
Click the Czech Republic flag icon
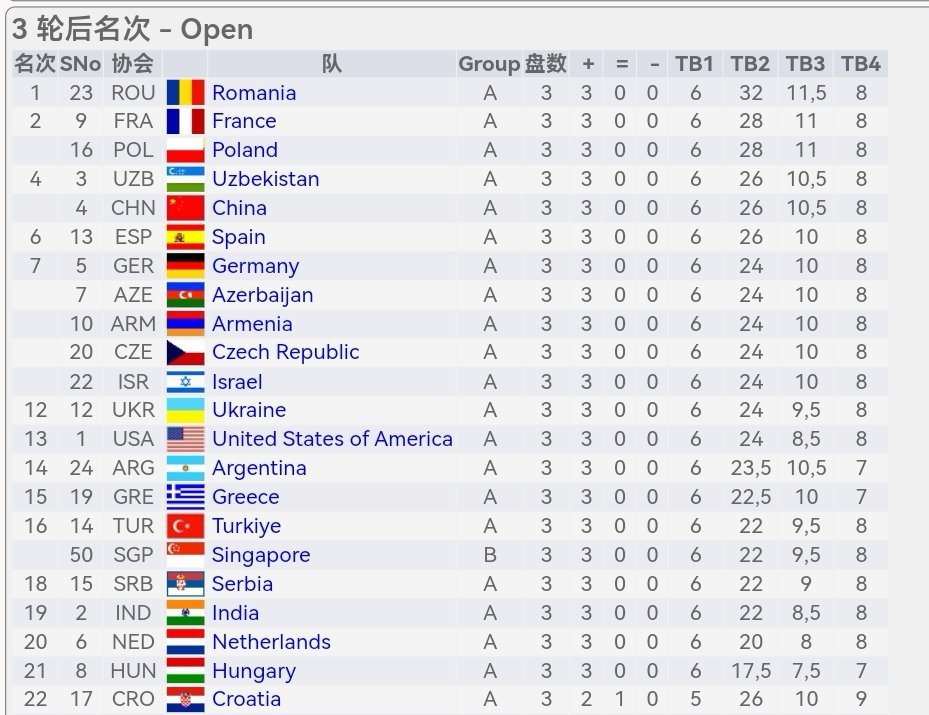click(185, 352)
